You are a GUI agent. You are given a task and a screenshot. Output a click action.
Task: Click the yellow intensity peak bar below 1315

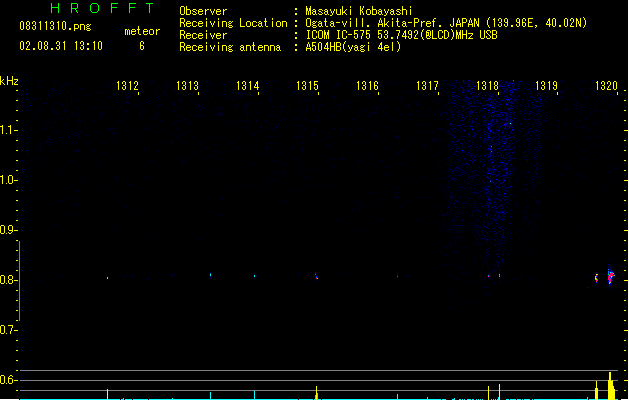coord(317,393)
